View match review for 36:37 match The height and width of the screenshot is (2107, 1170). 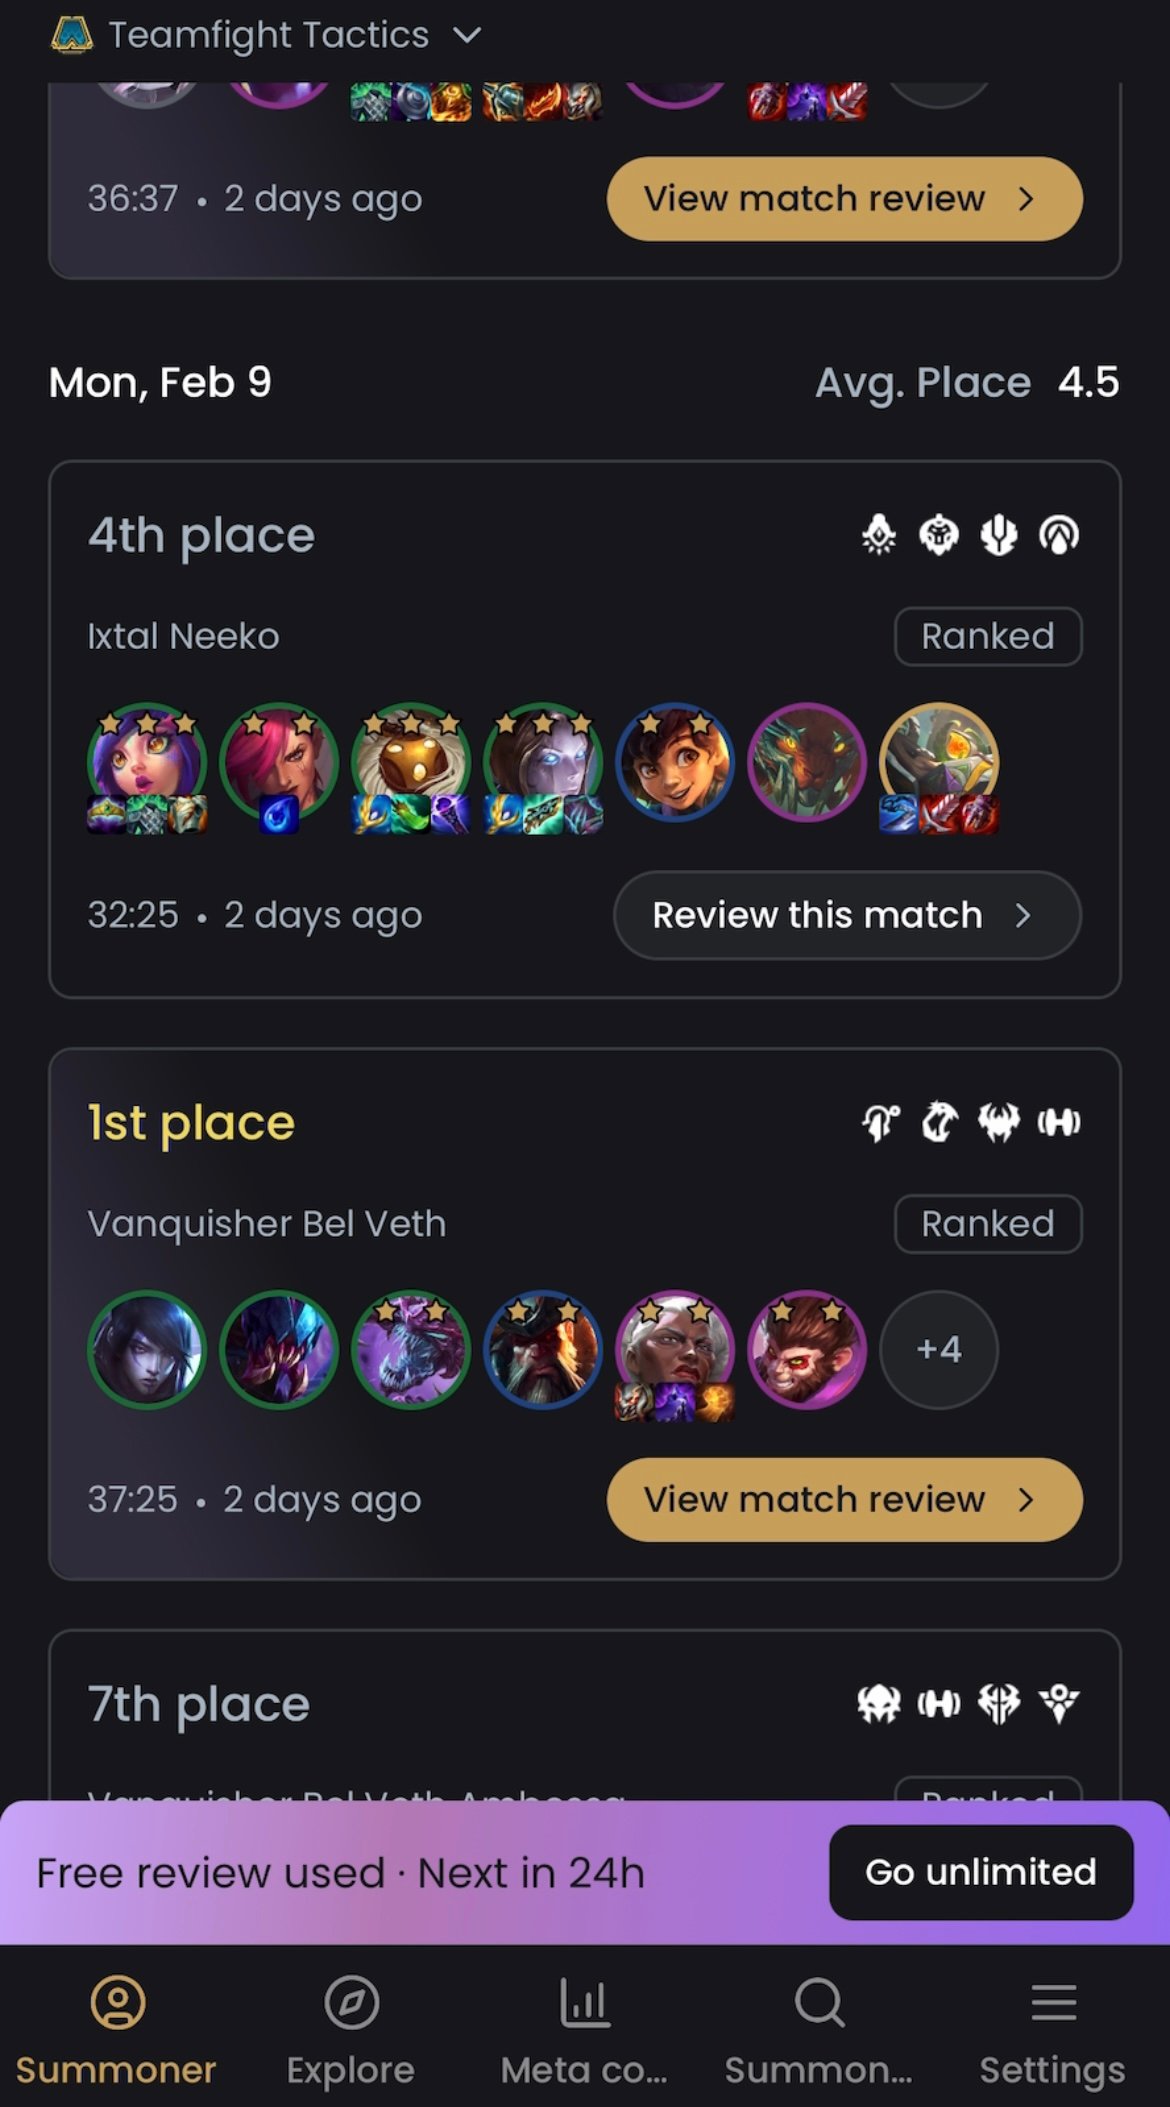pos(844,198)
